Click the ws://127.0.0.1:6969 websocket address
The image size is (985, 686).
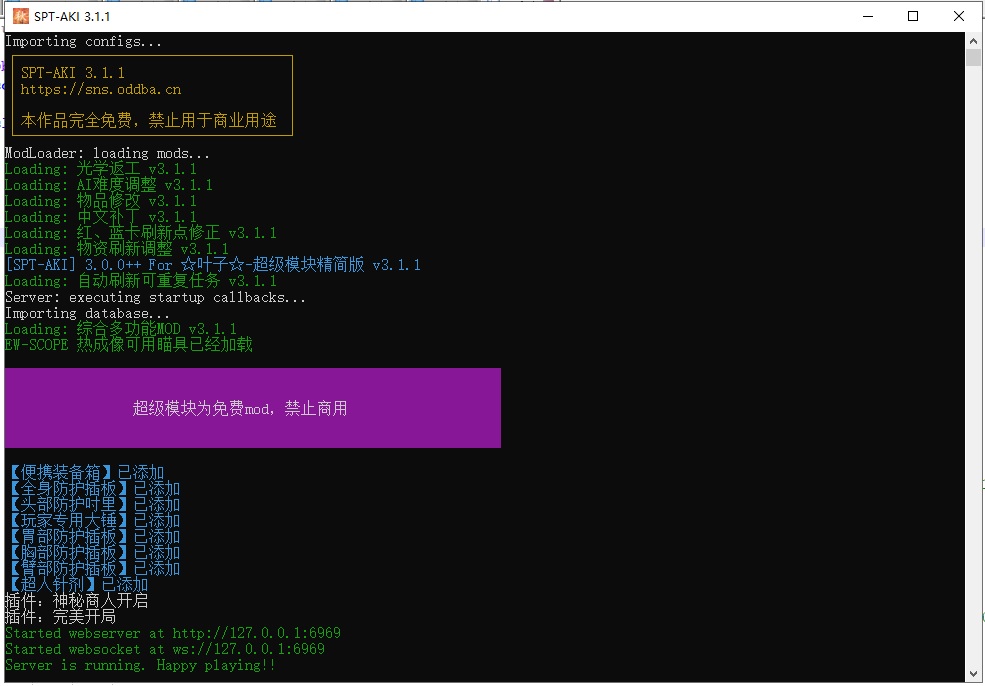coord(248,649)
